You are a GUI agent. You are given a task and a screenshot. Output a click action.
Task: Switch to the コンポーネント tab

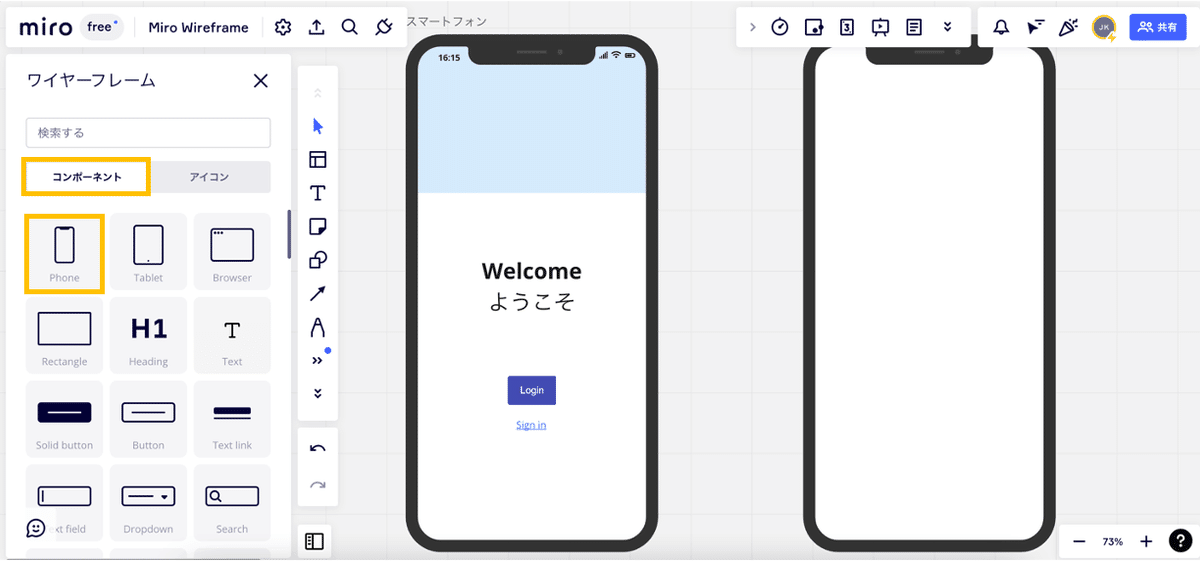coord(87,177)
